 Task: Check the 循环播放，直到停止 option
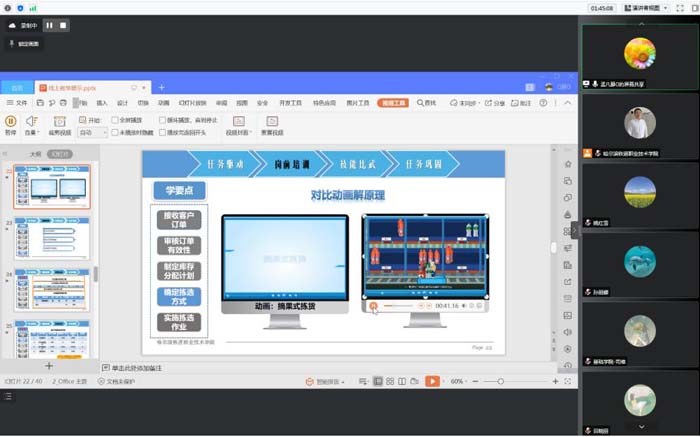(x=160, y=120)
